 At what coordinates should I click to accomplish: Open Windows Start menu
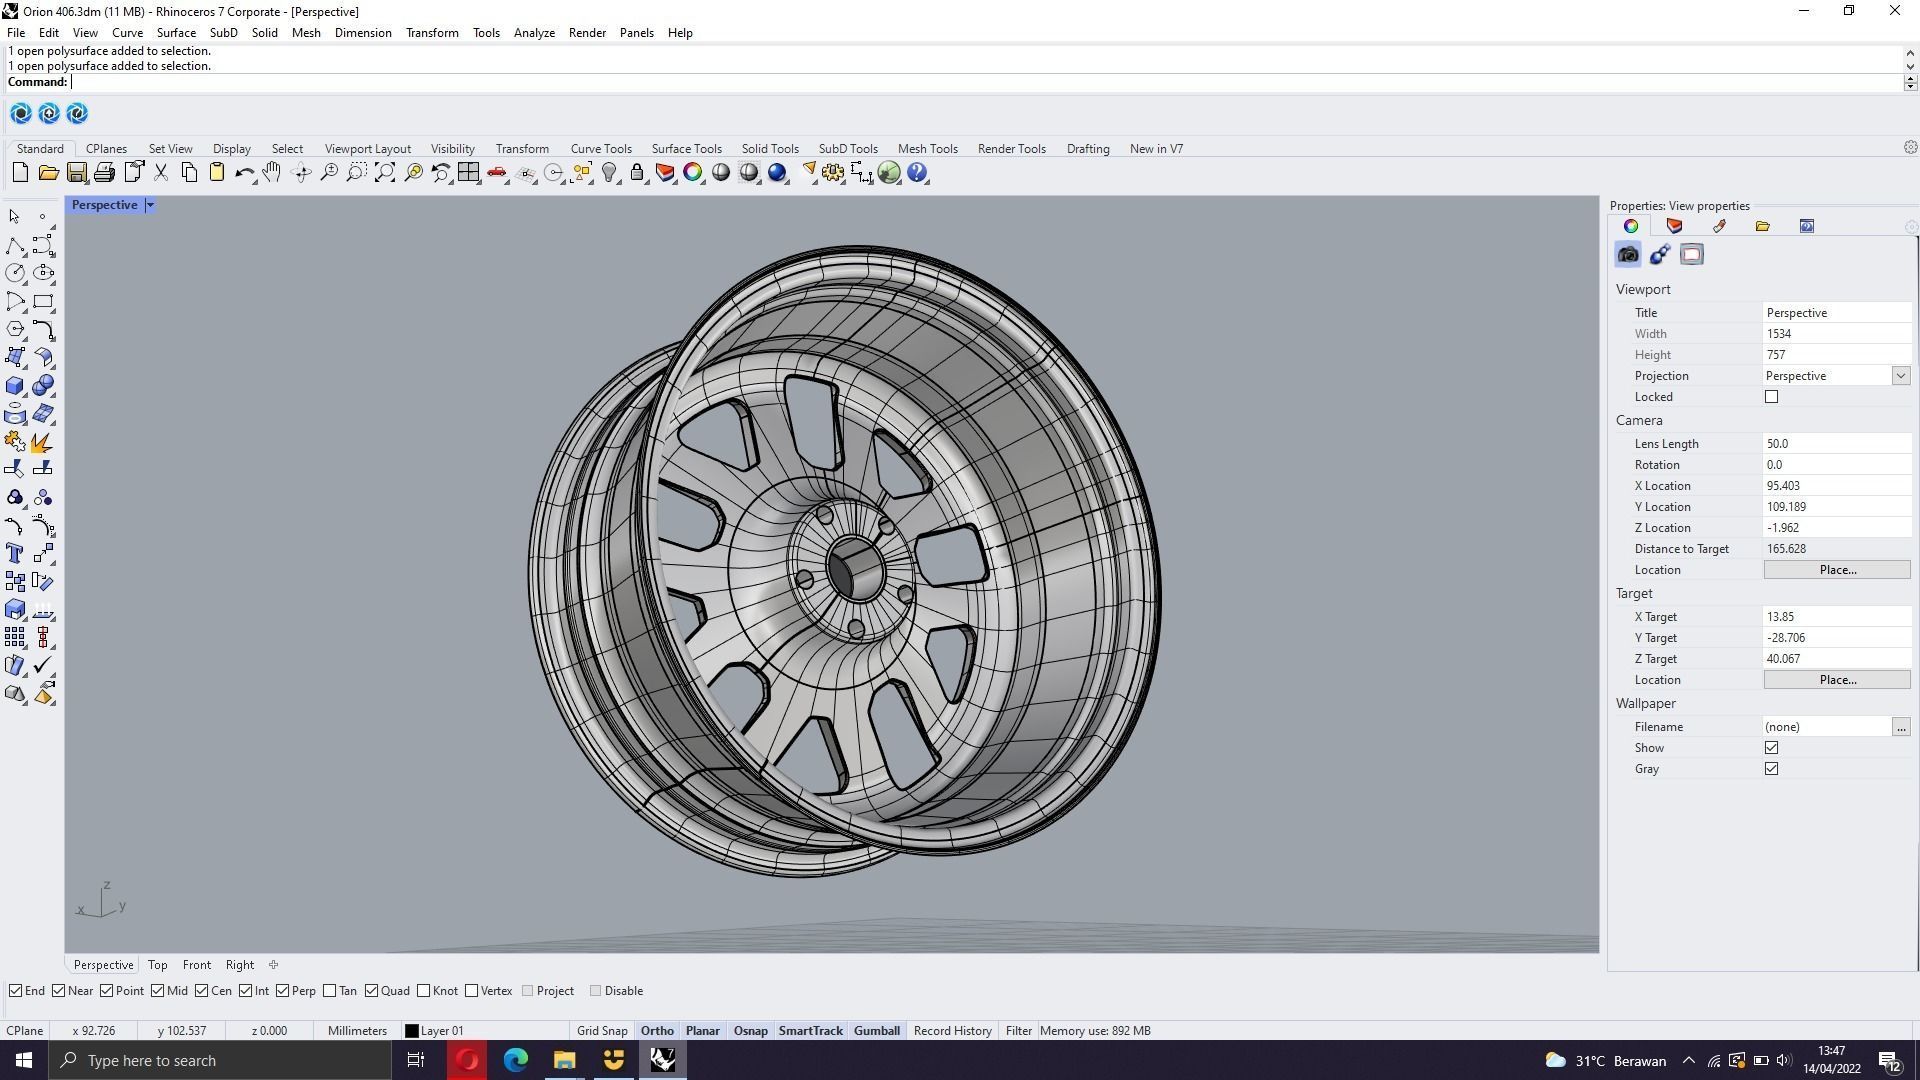pyautogui.click(x=24, y=1060)
